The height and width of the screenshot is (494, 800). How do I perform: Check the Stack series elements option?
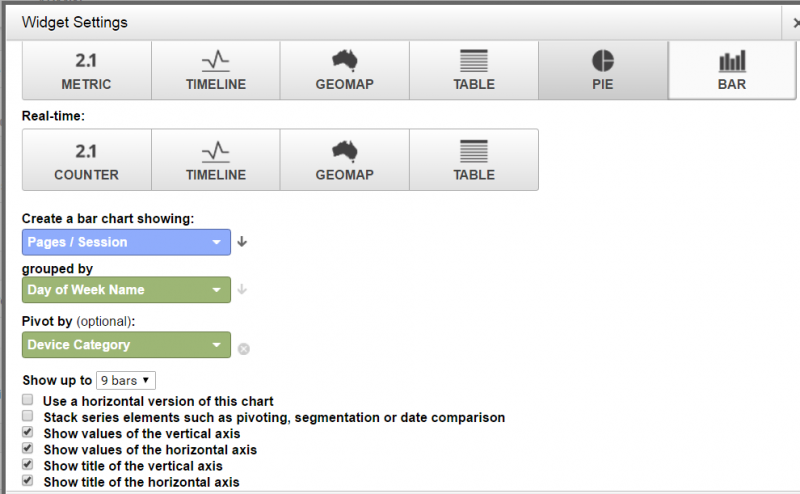point(28,416)
